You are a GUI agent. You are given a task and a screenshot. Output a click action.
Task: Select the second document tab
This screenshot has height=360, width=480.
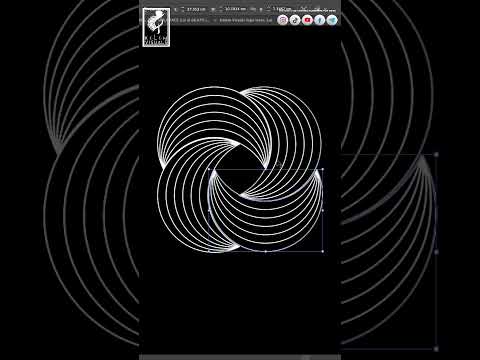pos(245,20)
